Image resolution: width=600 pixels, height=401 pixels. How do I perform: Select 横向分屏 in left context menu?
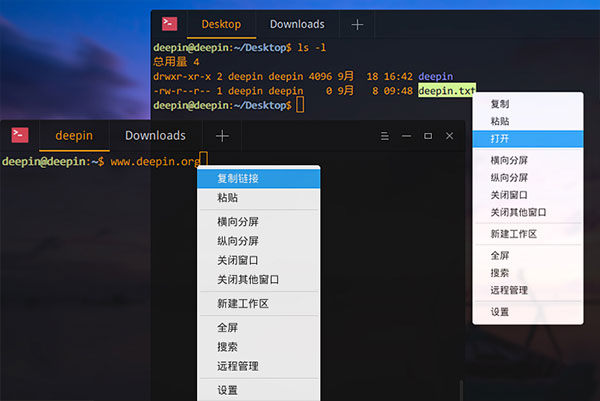[x=259, y=222]
